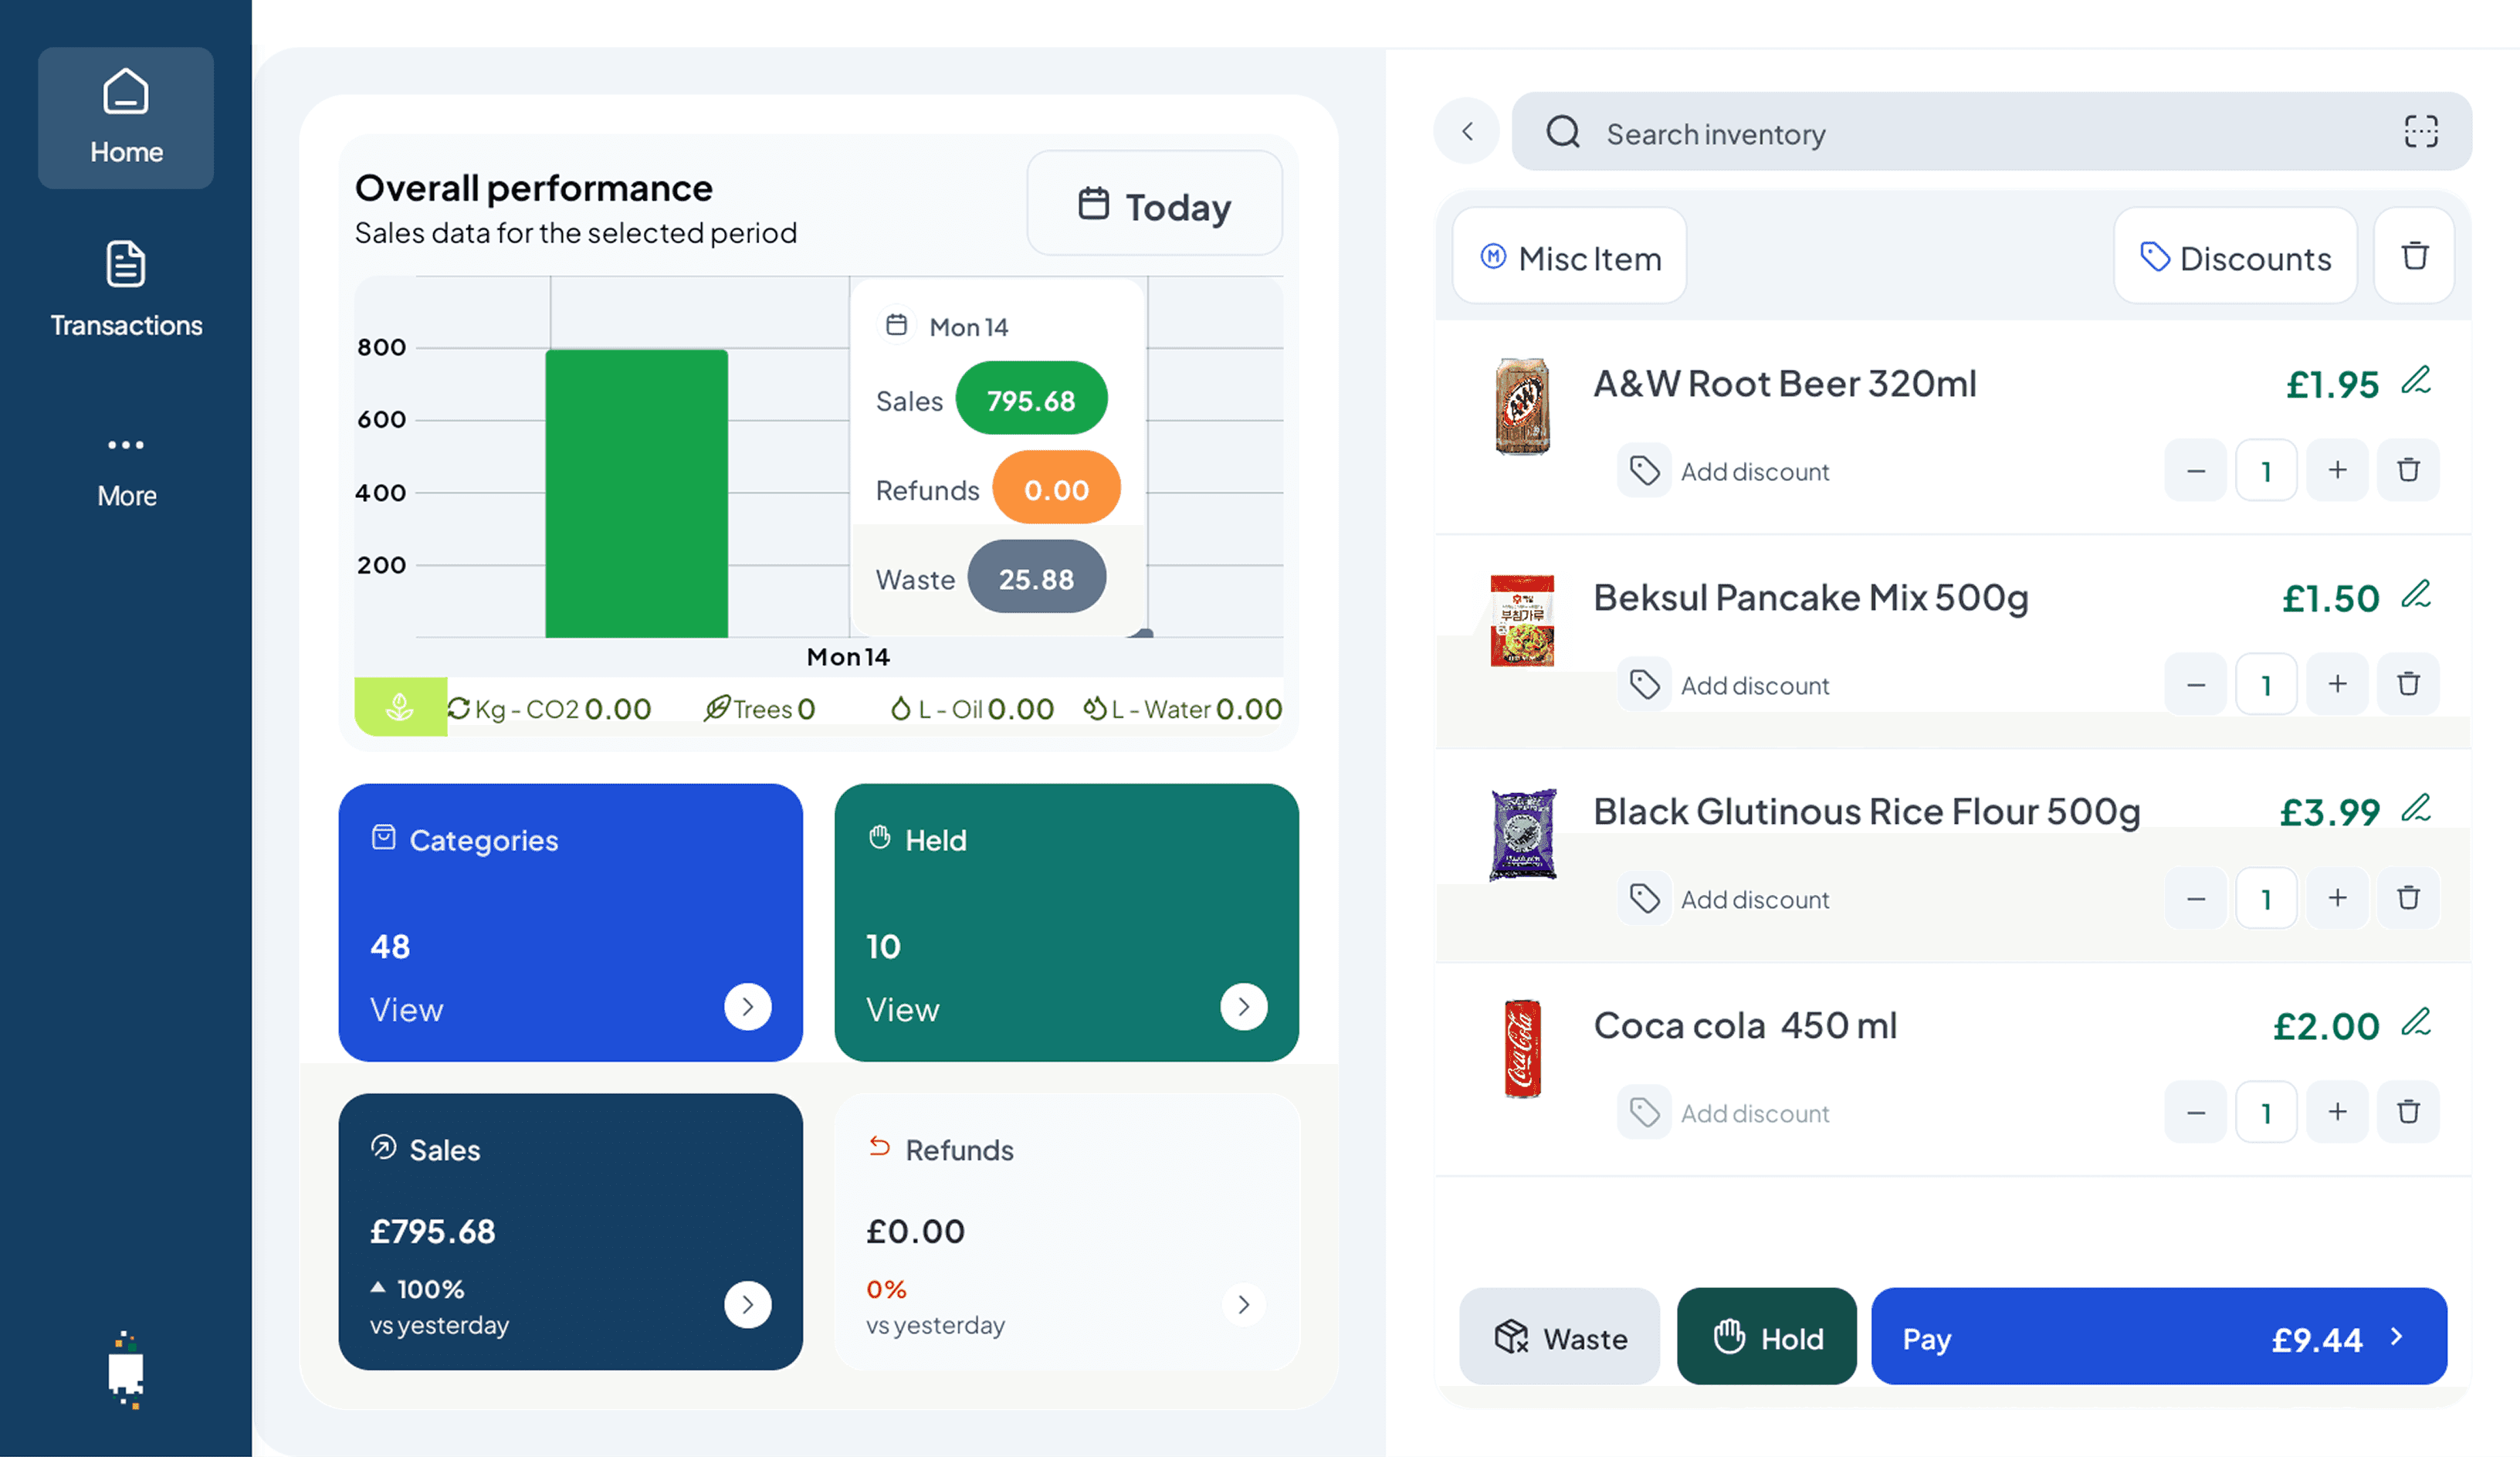The image size is (2520, 1457).
Task: Add a Misc Item to the basket
Action: (1570, 257)
